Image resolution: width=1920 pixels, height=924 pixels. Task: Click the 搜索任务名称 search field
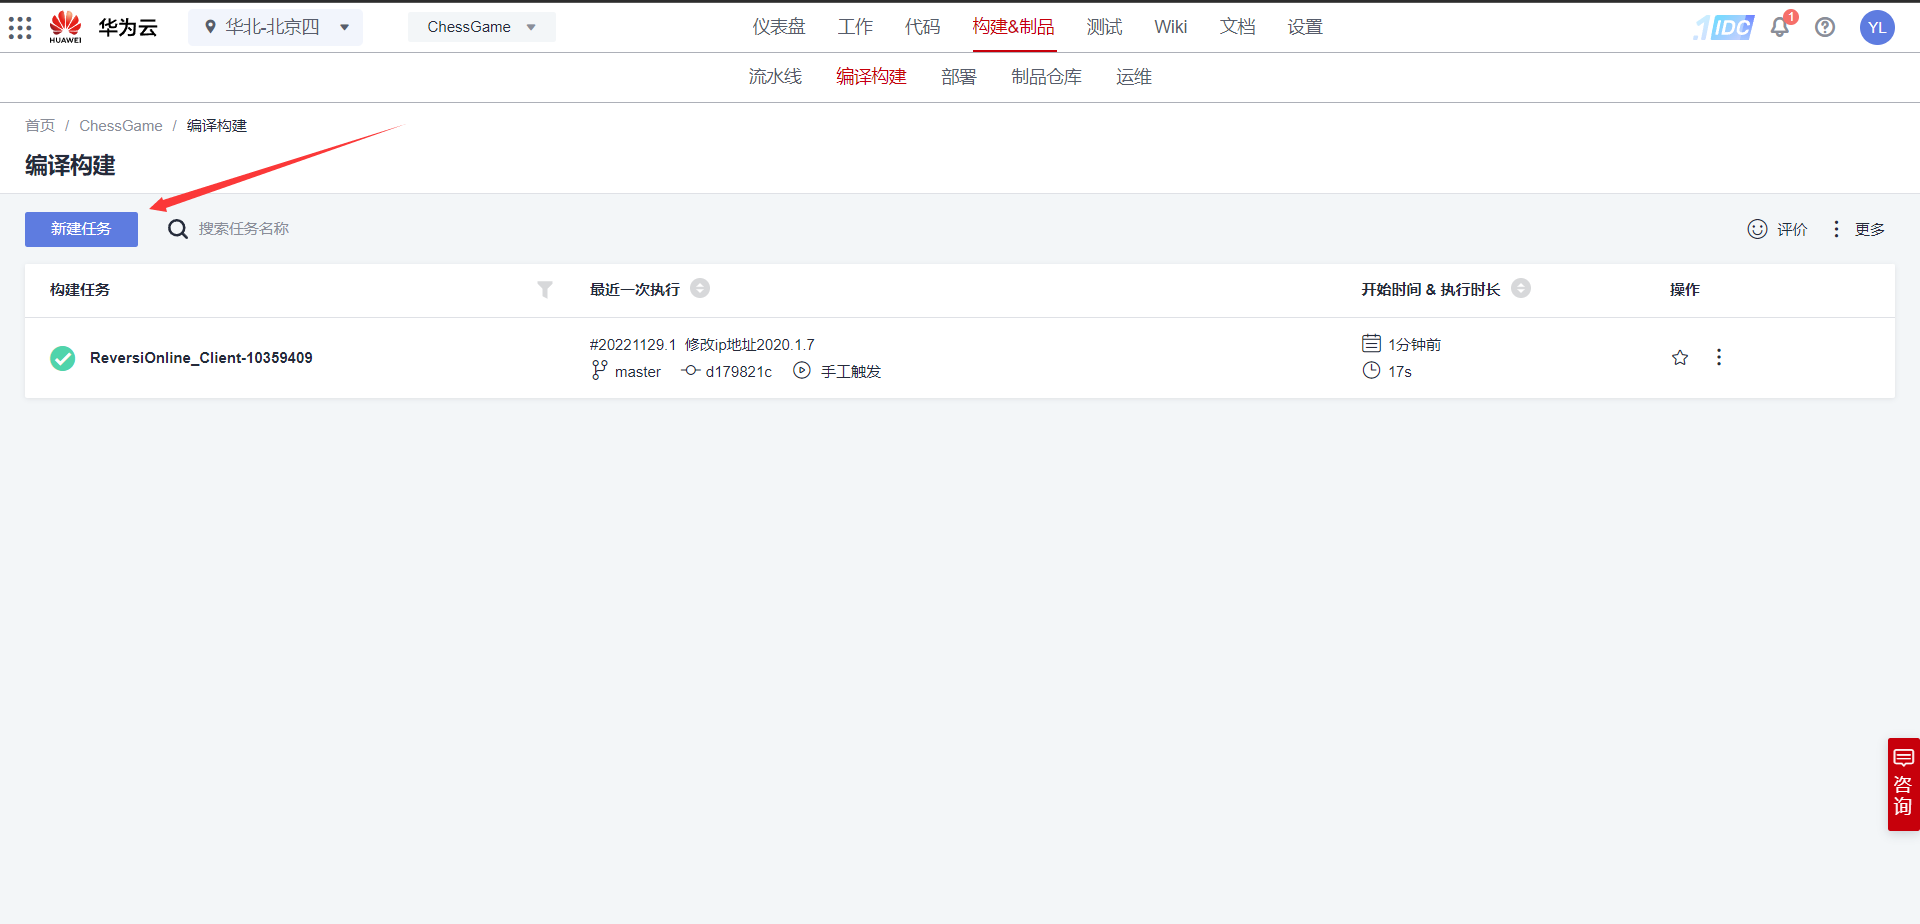point(243,229)
